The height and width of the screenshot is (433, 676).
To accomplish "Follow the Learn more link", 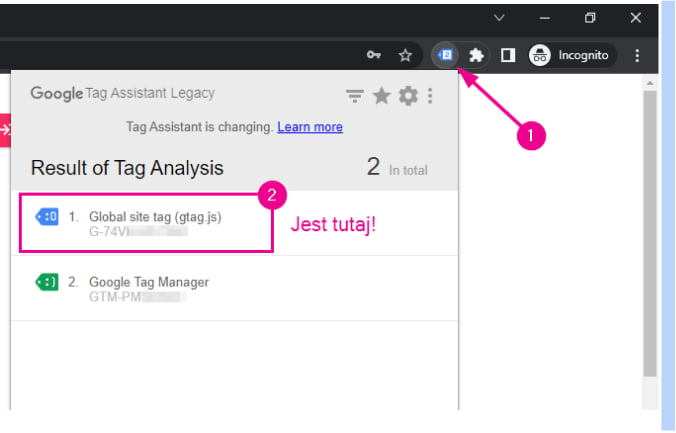I will pyautogui.click(x=310, y=127).
